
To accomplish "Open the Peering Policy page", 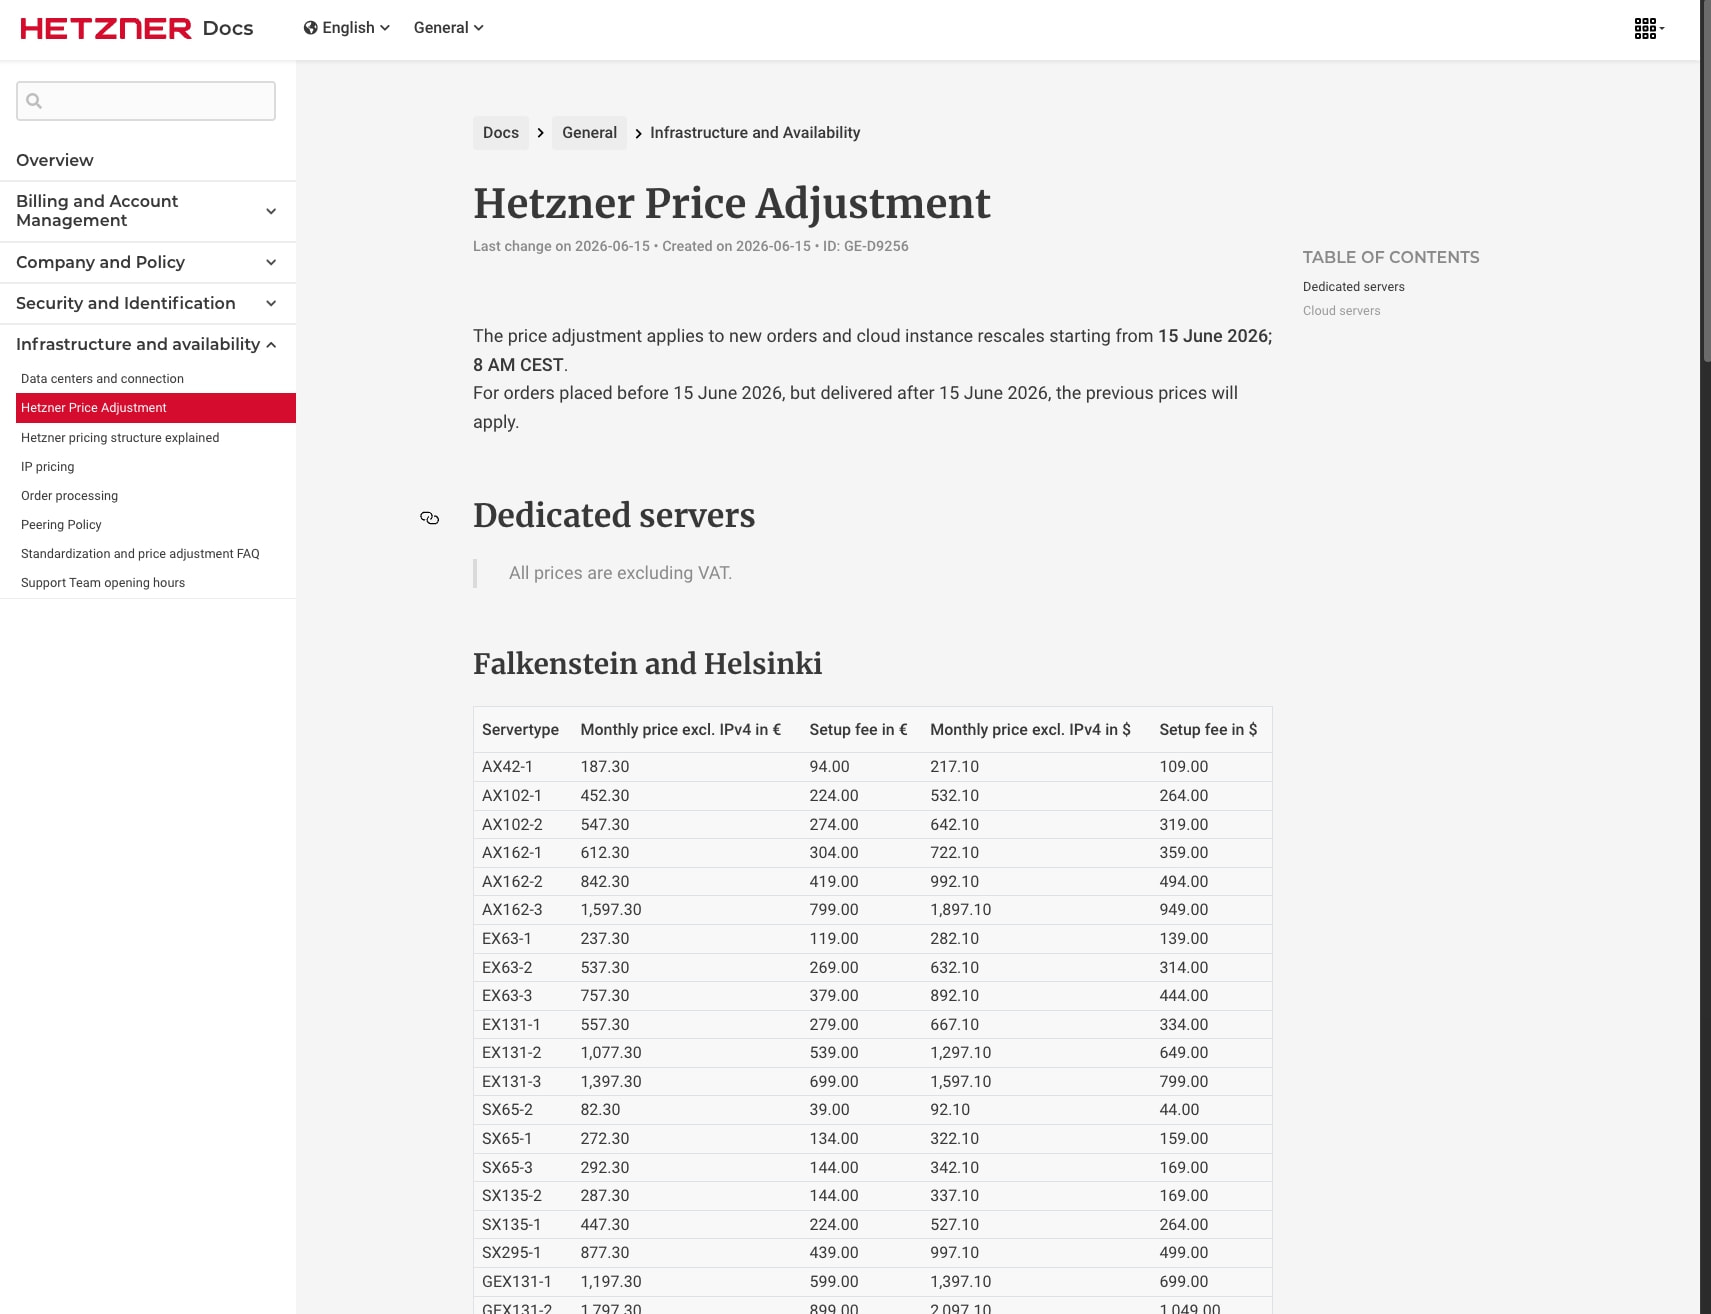I will [61, 525].
